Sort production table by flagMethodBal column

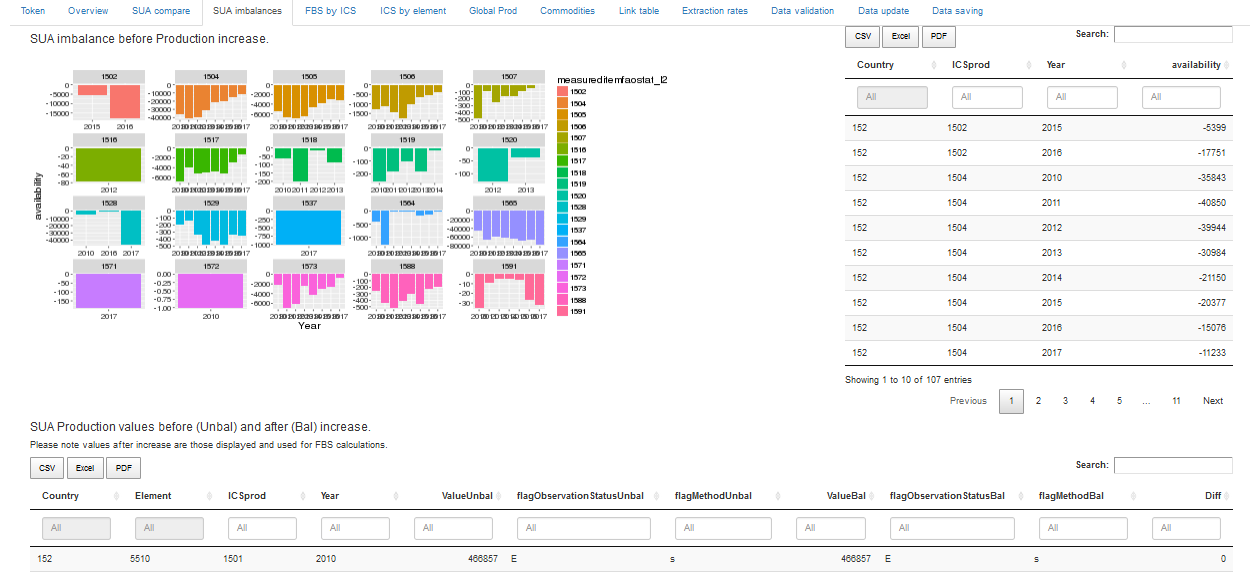click(x=1071, y=496)
